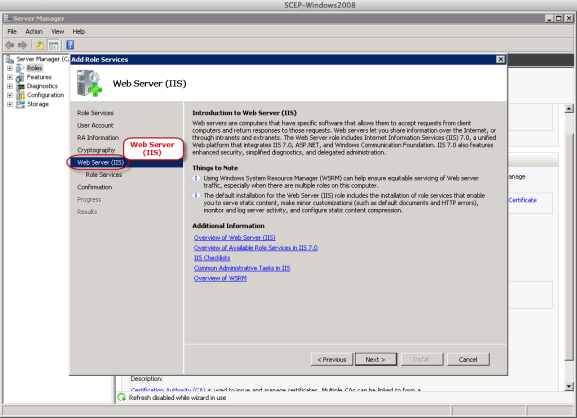Go to Role Services under Web Server (IIS)
The height and width of the screenshot is (418, 577).
pyautogui.click(x=104, y=175)
